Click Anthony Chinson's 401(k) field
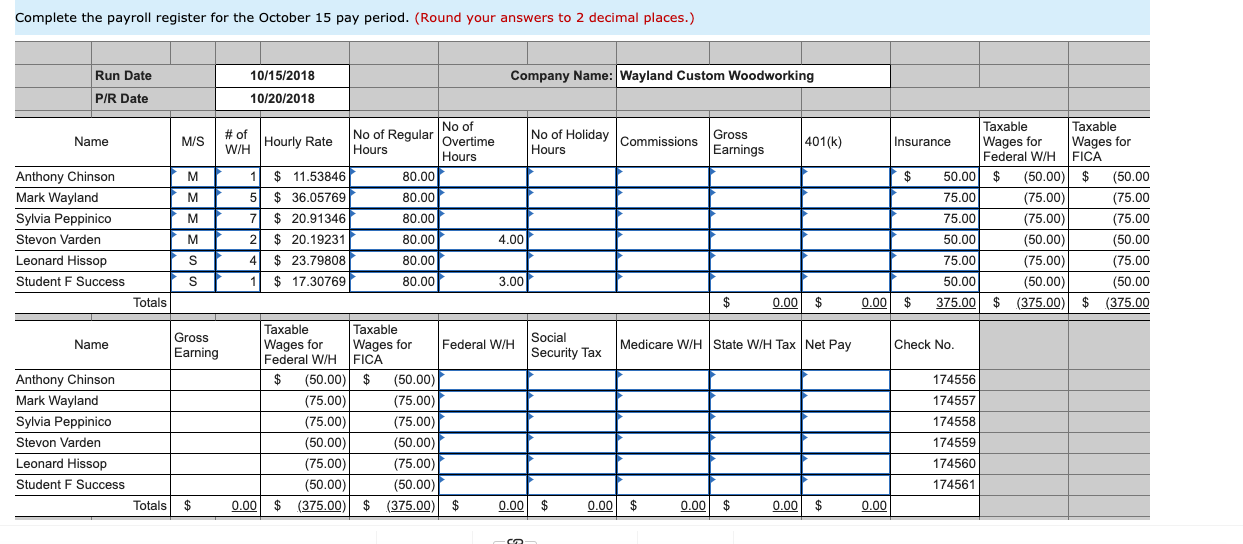The height and width of the screenshot is (544, 1243). (x=845, y=177)
